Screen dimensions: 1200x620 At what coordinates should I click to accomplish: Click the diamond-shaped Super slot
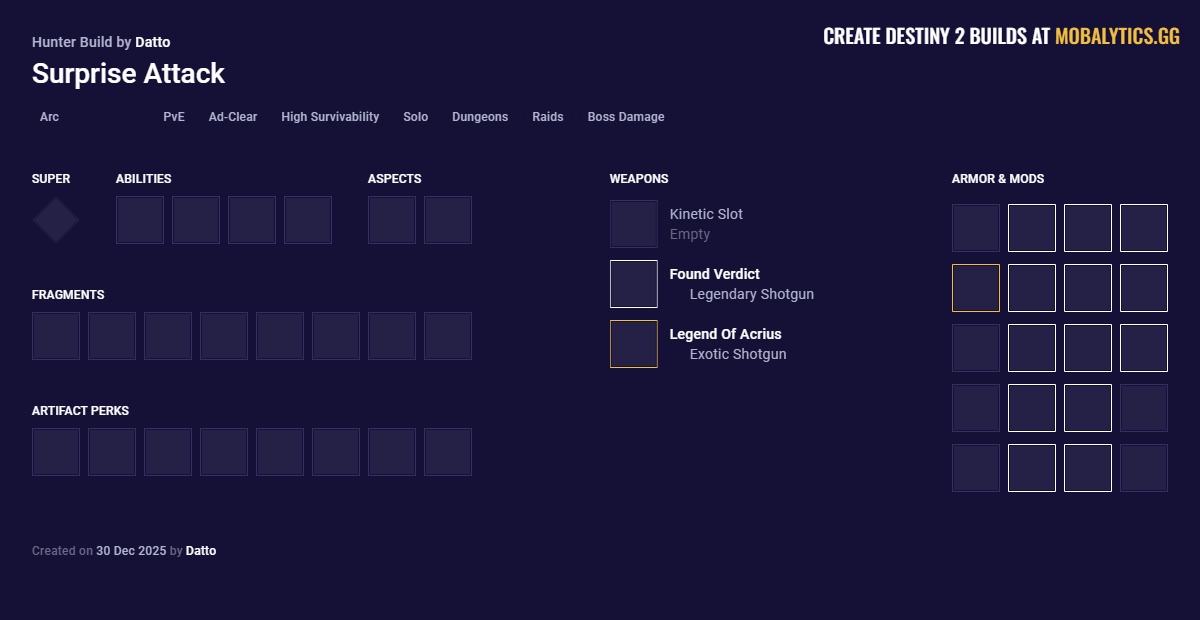[x=56, y=220]
